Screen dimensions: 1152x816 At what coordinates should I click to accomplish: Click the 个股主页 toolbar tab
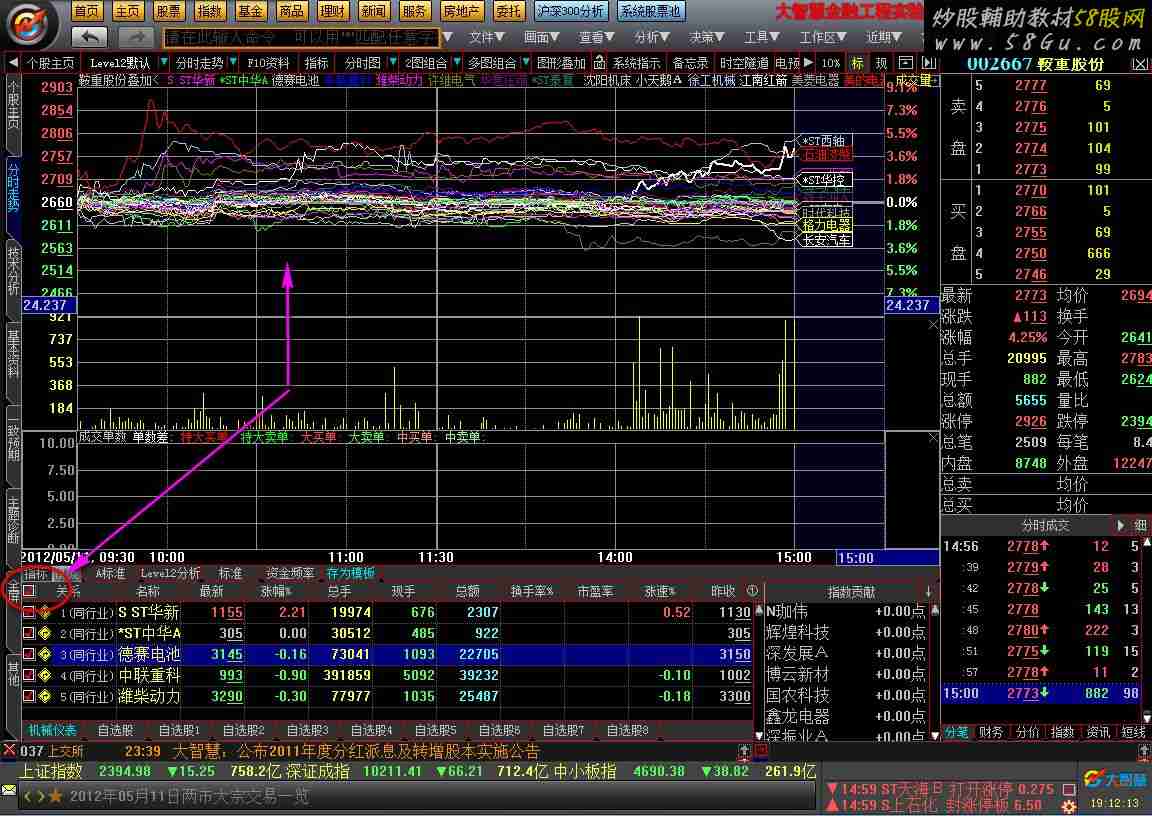tap(50, 63)
